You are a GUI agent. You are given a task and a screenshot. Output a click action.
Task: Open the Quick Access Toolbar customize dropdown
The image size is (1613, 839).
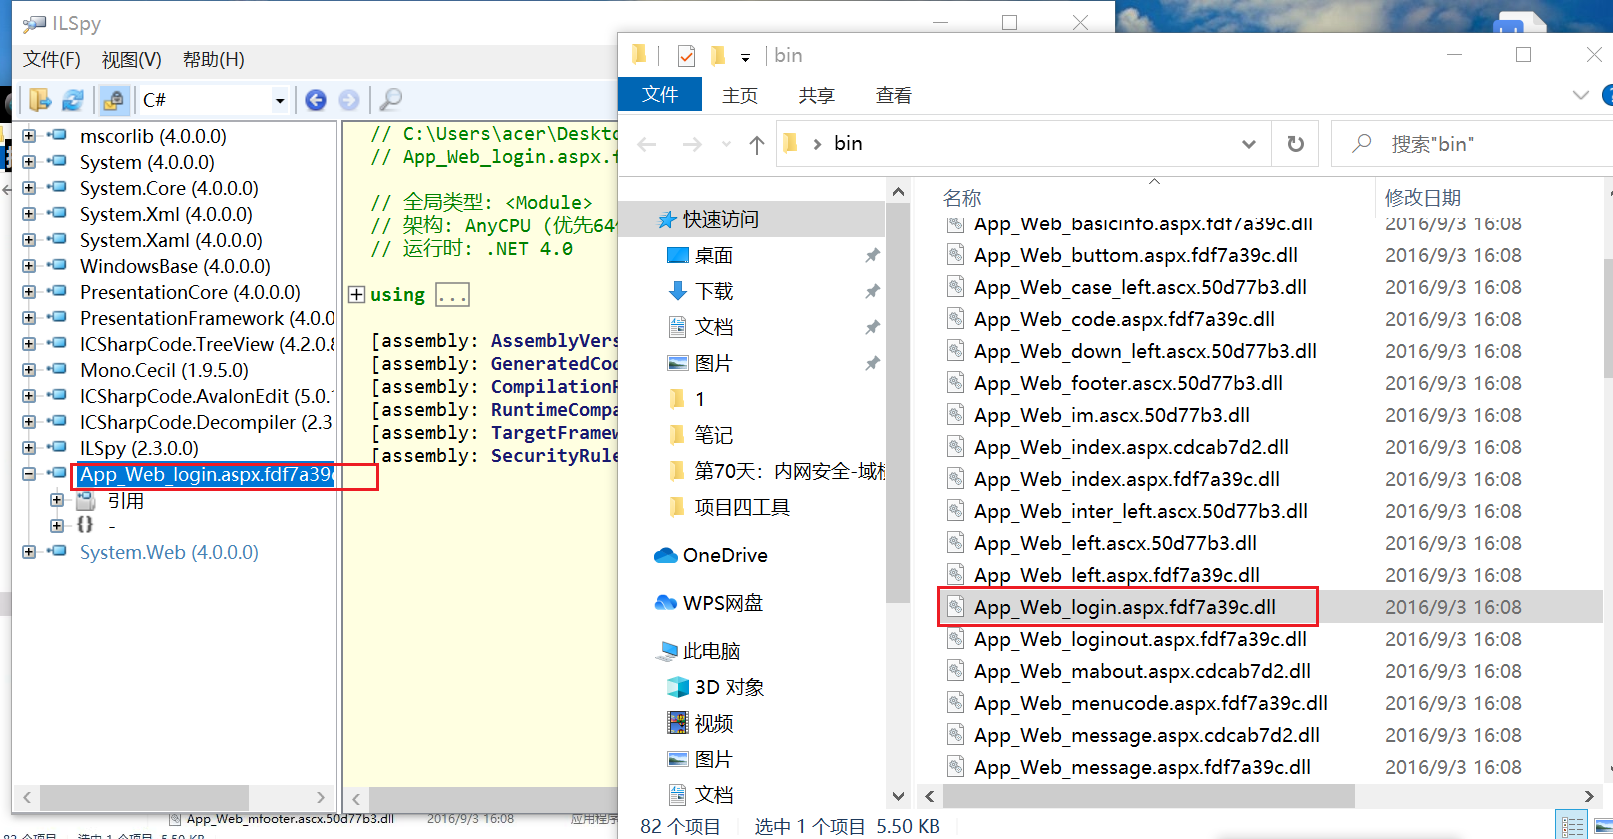pos(745,58)
